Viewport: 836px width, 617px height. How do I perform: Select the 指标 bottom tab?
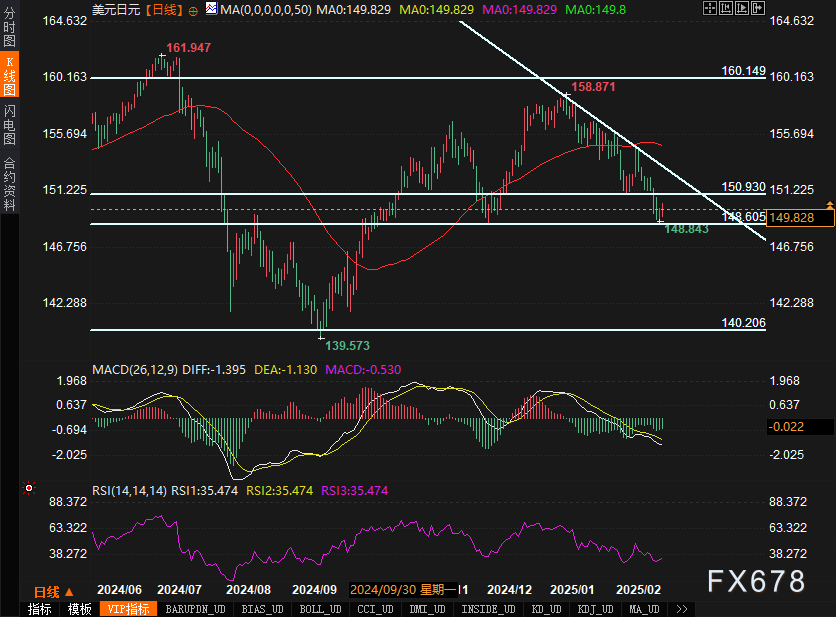click(39, 609)
